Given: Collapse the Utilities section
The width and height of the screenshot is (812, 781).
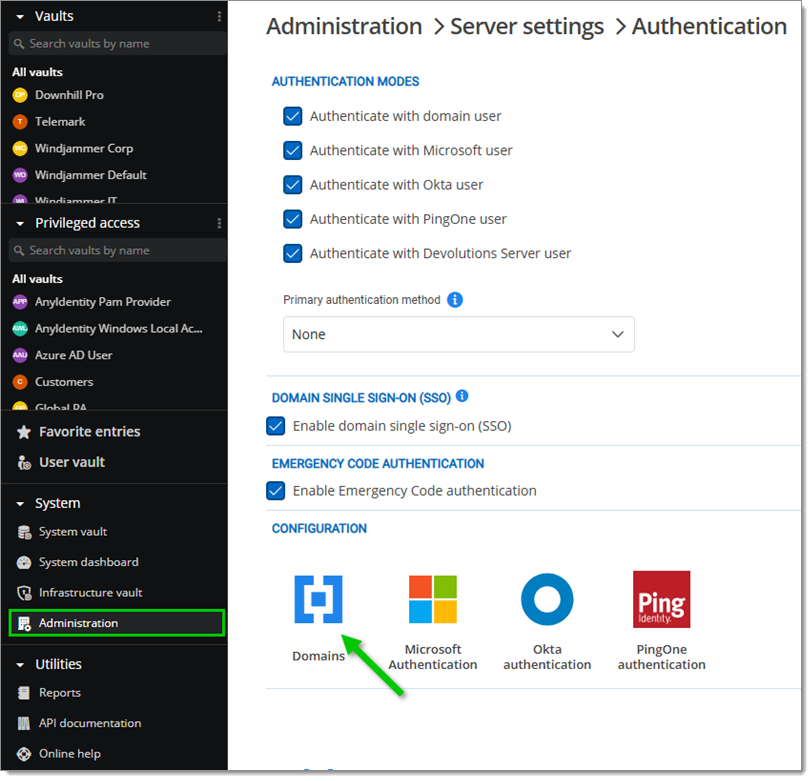Looking at the screenshot, I should 20,666.
